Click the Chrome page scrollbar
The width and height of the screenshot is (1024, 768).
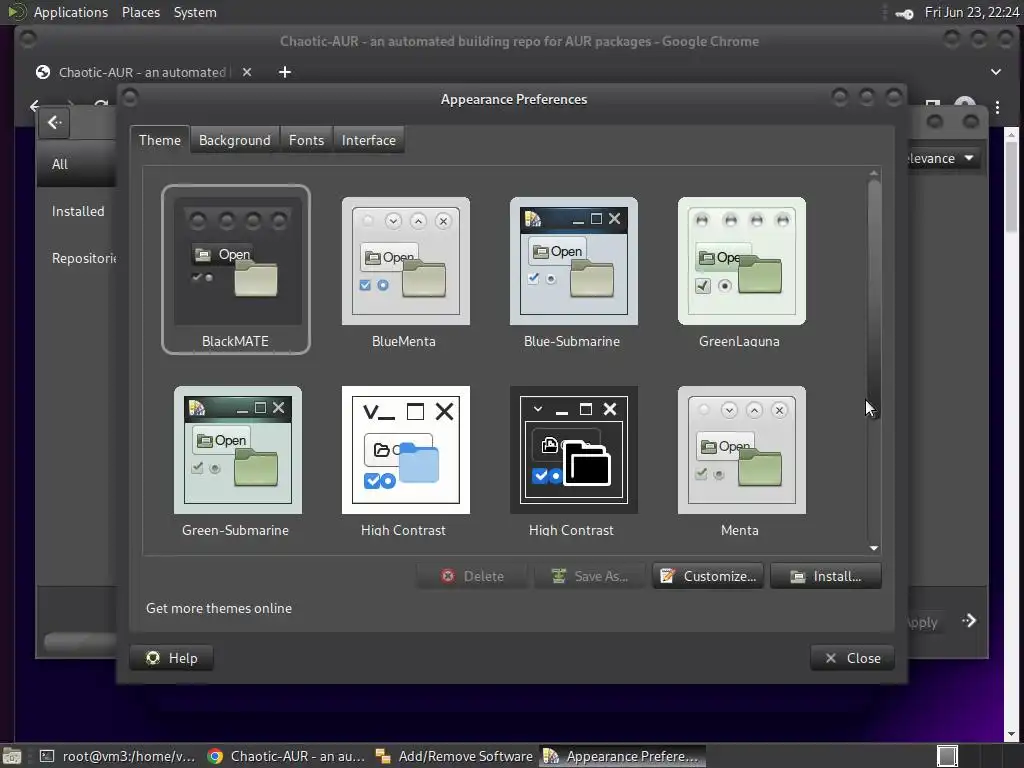pos(1010,186)
